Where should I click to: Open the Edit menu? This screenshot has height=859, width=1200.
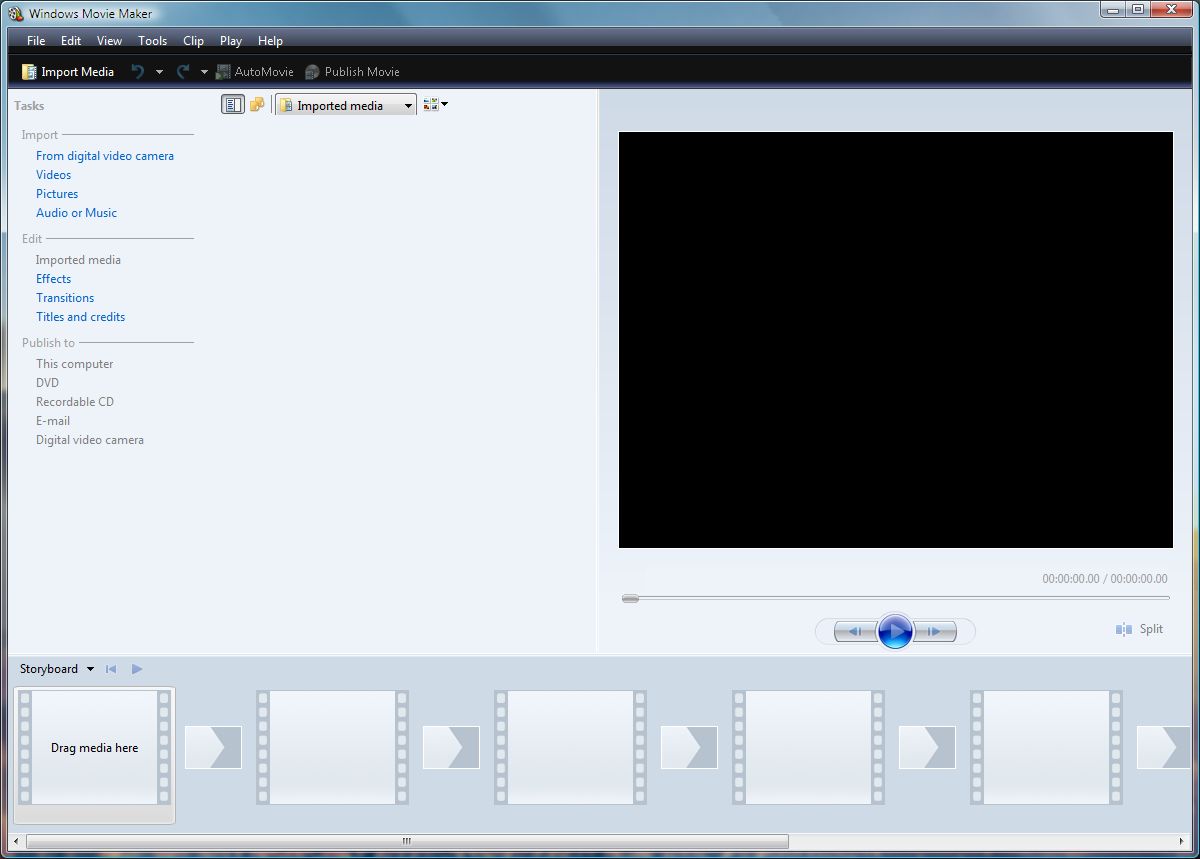coord(71,41)
